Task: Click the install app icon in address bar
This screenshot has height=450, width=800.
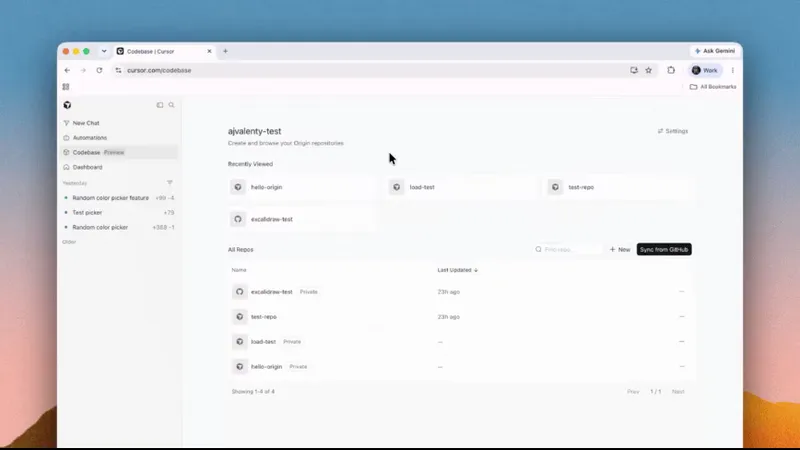Action: (x=634, y=70)
